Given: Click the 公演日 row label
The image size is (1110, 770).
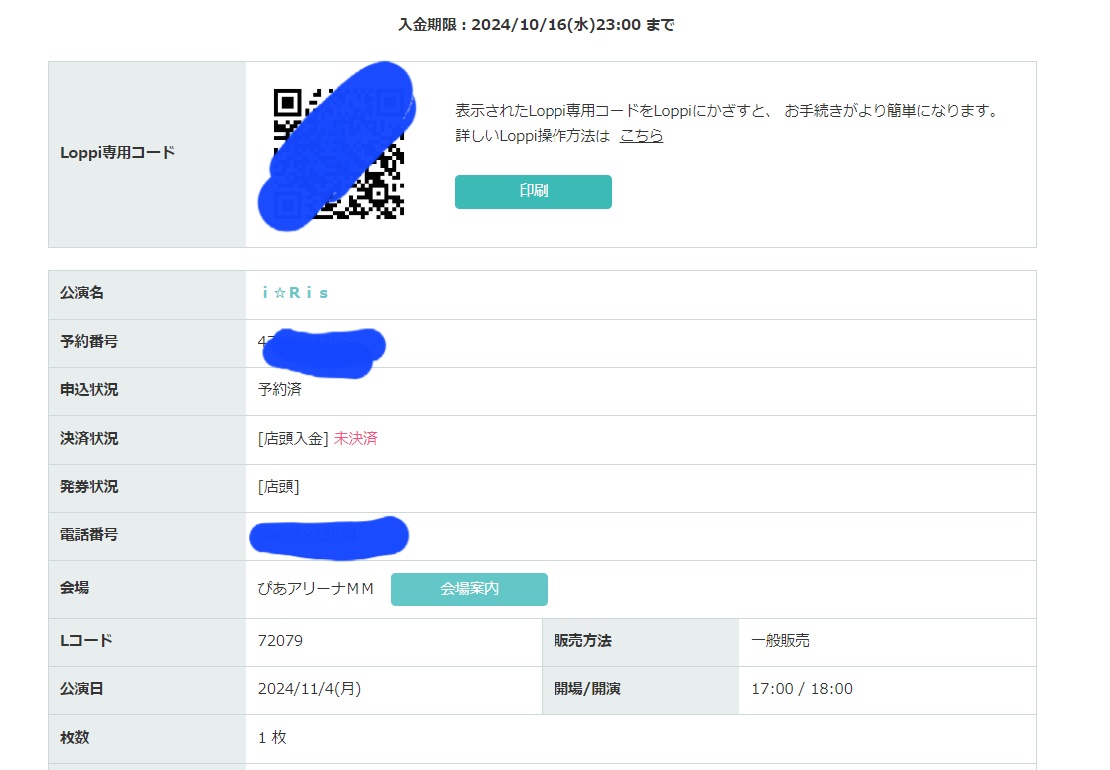Looking at the screenshot, I should (81, 689).
